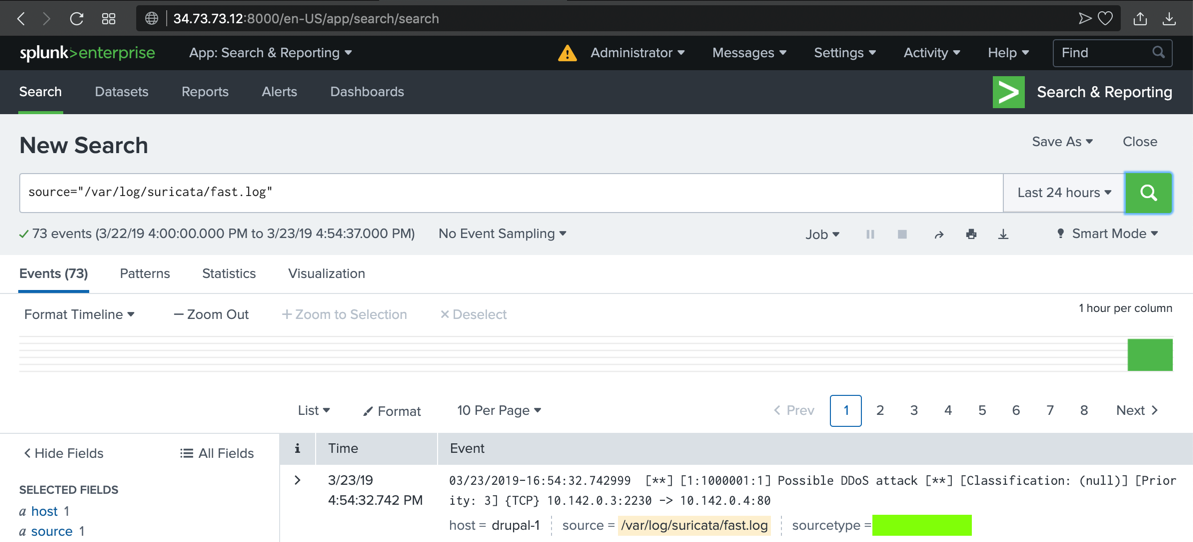Open the No Event Sampling dropdown
This screenshot has height=542, width=1193.
click(x=502, y=234)
